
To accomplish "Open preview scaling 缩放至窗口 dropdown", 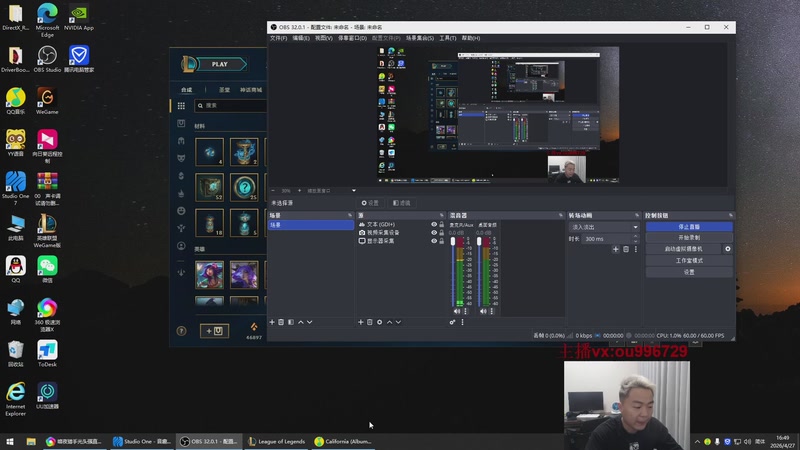I will pyautogui.click(x=332, y=191).
